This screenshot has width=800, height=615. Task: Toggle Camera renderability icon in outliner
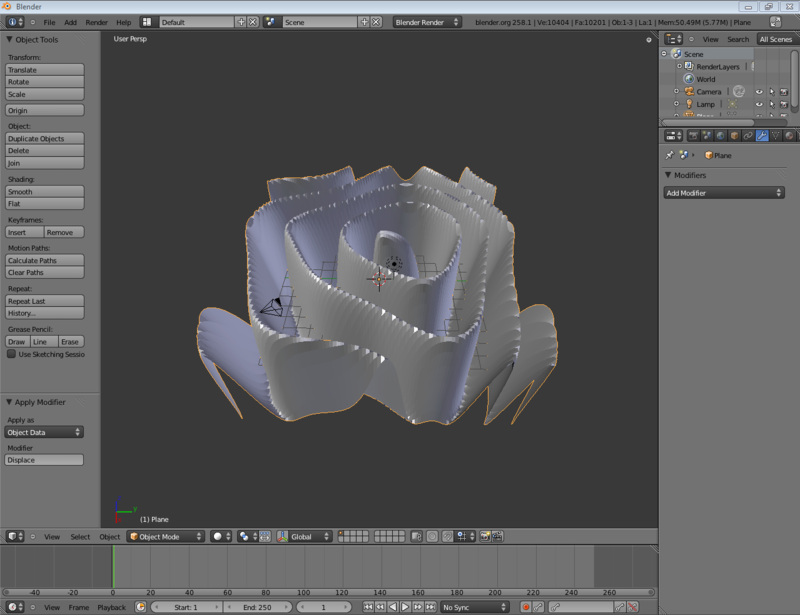[784, 92]
